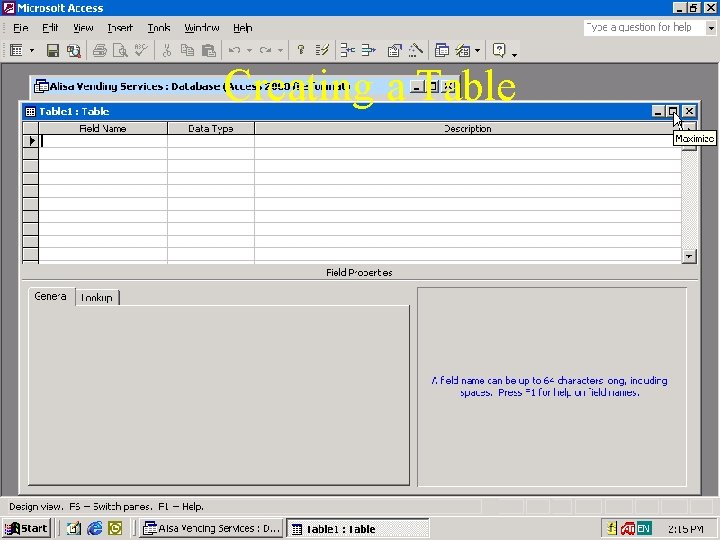Open the Help menu

coord(242,28)
